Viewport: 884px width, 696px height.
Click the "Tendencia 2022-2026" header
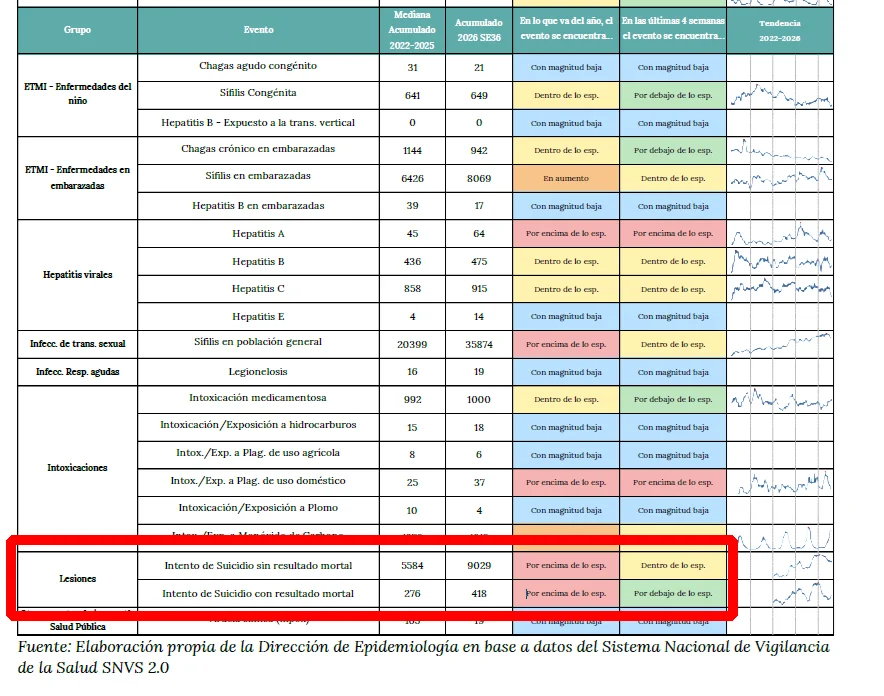coord(780,30)
